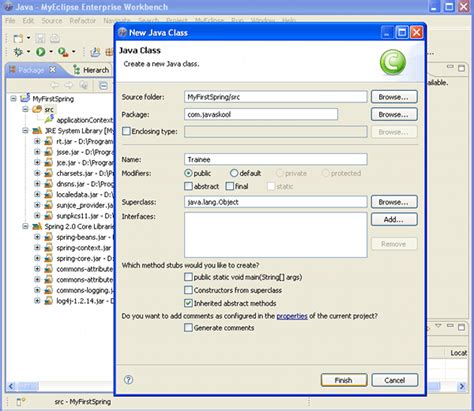This screenshot has width=474, height=411.
Task: Click Browse next to Package field
Action: (x=394, y=114)
